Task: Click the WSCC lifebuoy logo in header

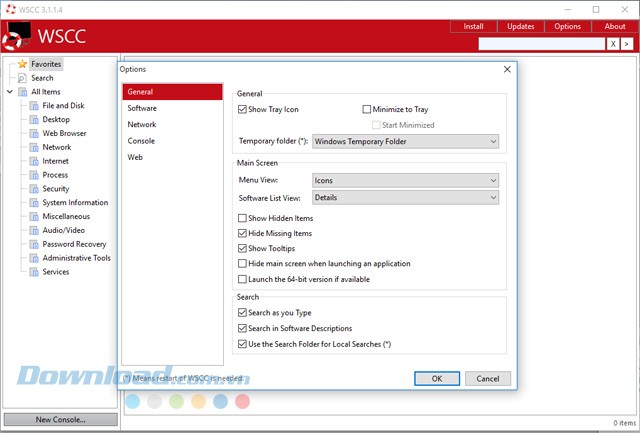Action: (x=16, y=36)
